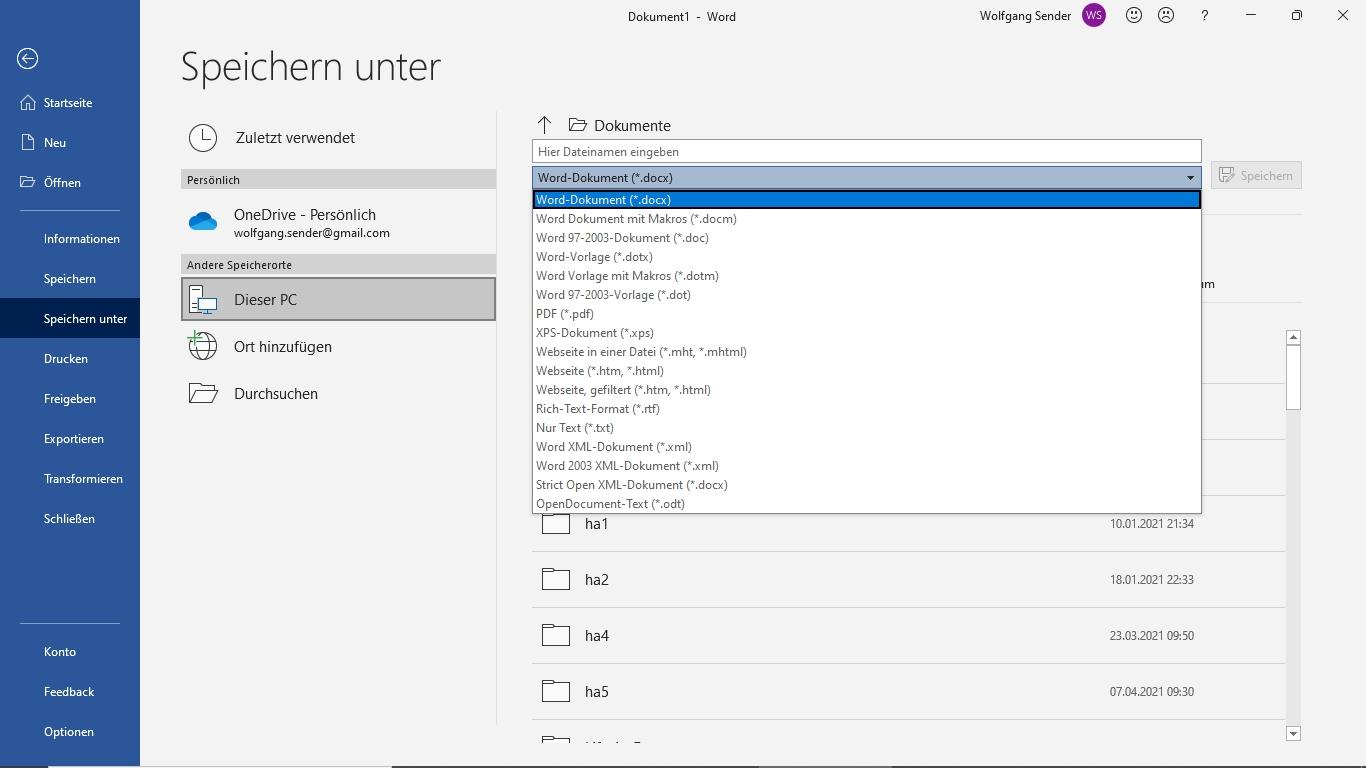The width and height of the screenshot is (1366, 768).
Task: Click the smiley face feedback icon
Action: (x=1134, y=16)
